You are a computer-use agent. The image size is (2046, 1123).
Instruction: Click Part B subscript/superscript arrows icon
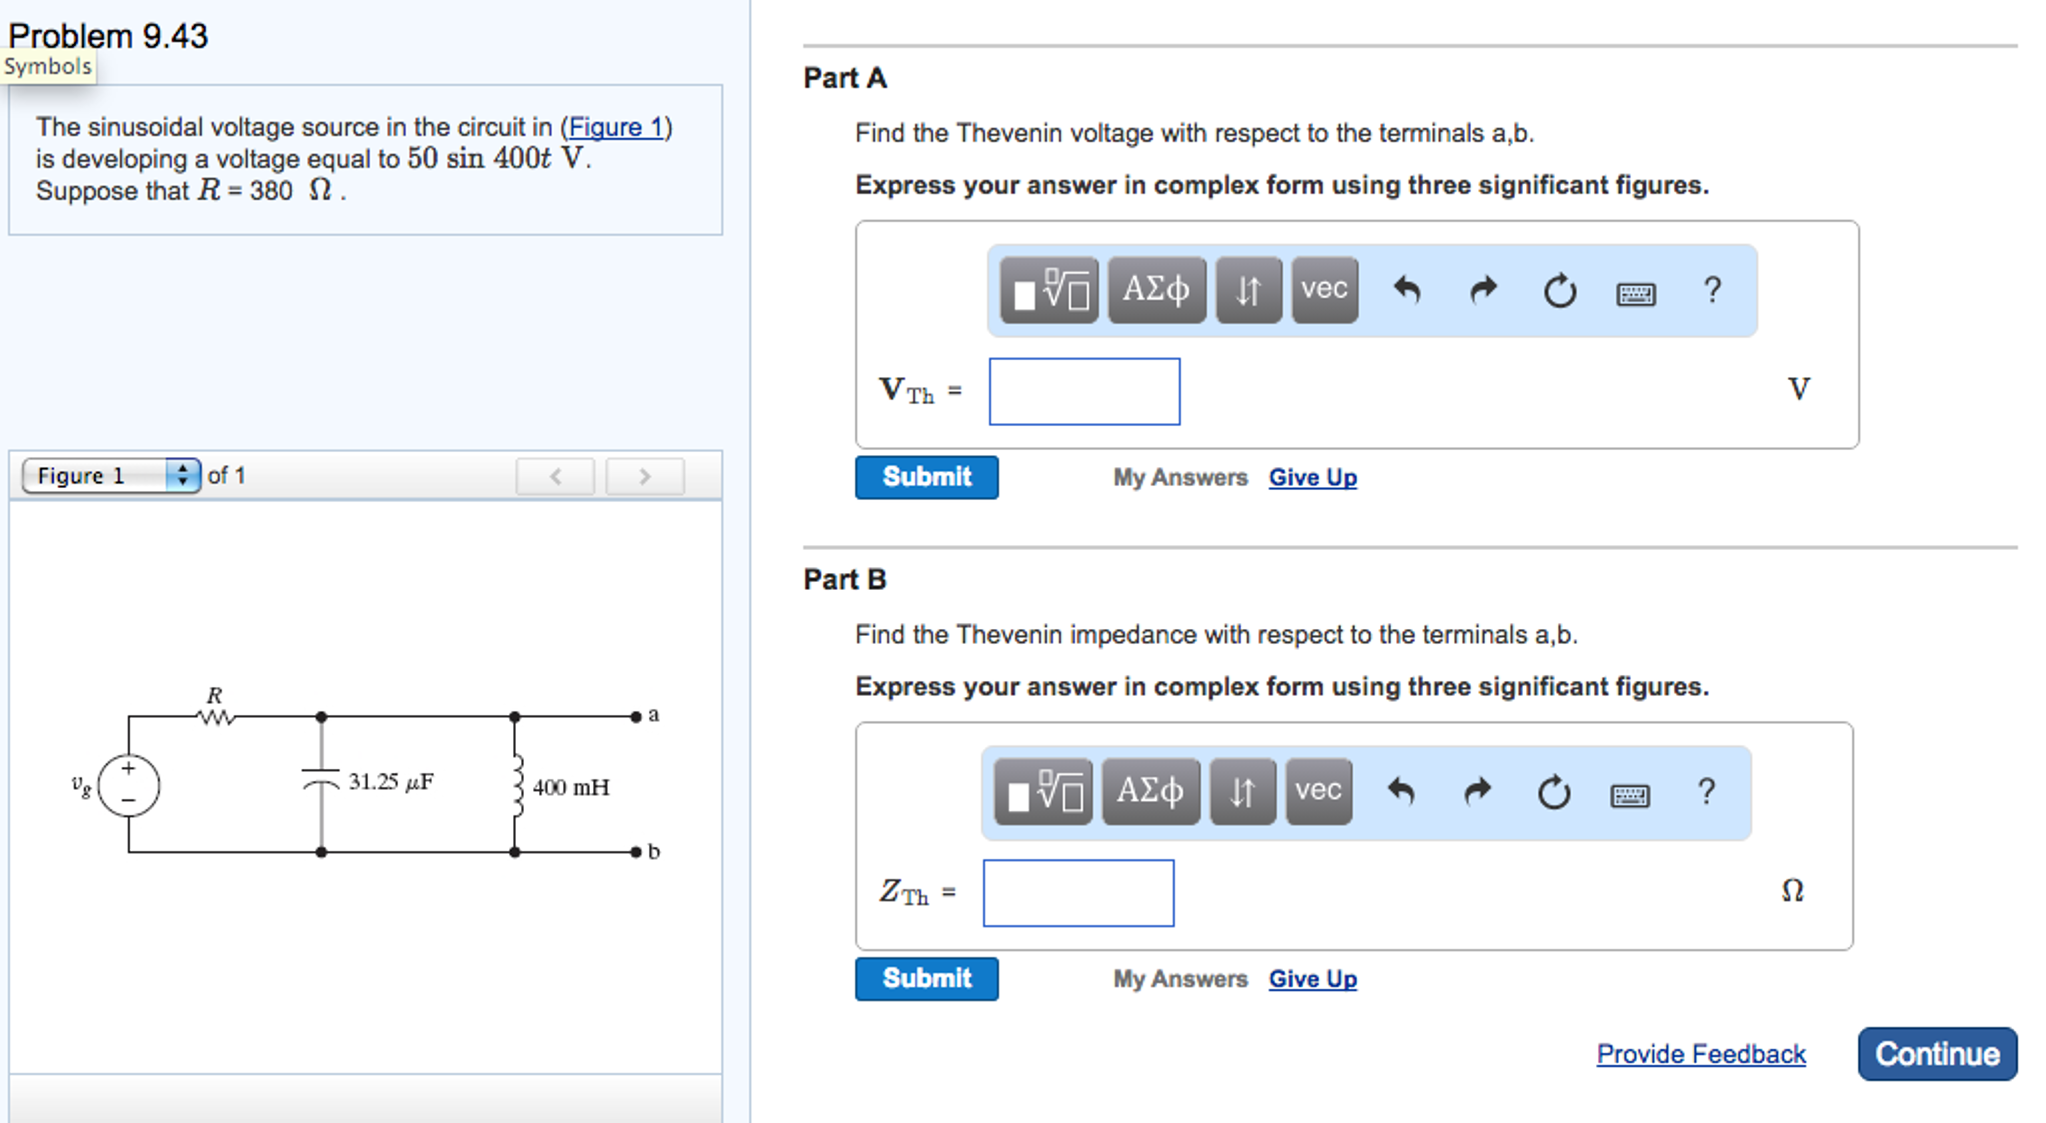coord(1242,791)
